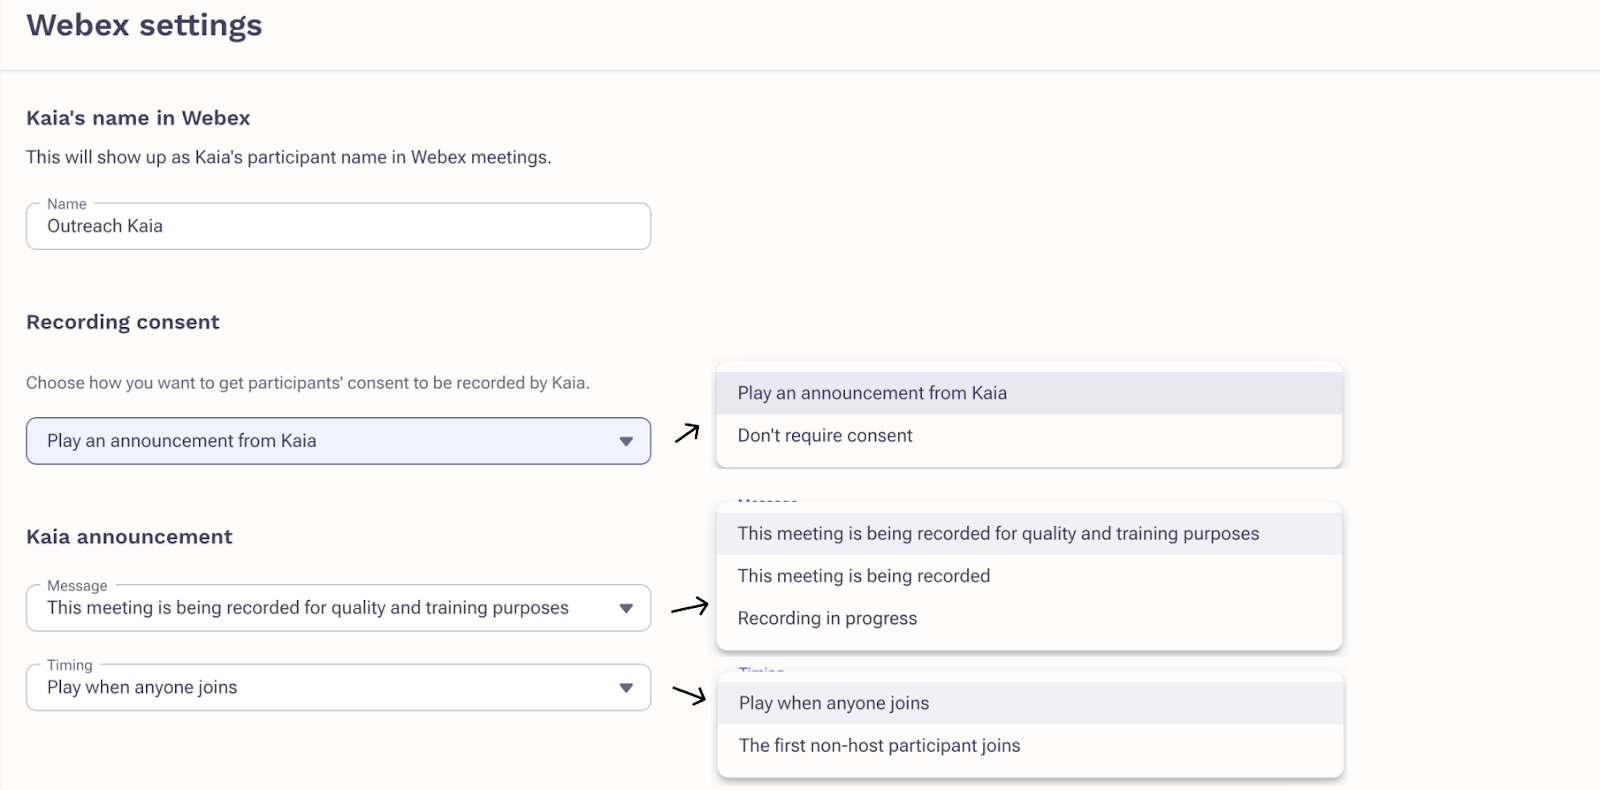Click into the Name field containing "Outreach Kaia"

(338, 226)
